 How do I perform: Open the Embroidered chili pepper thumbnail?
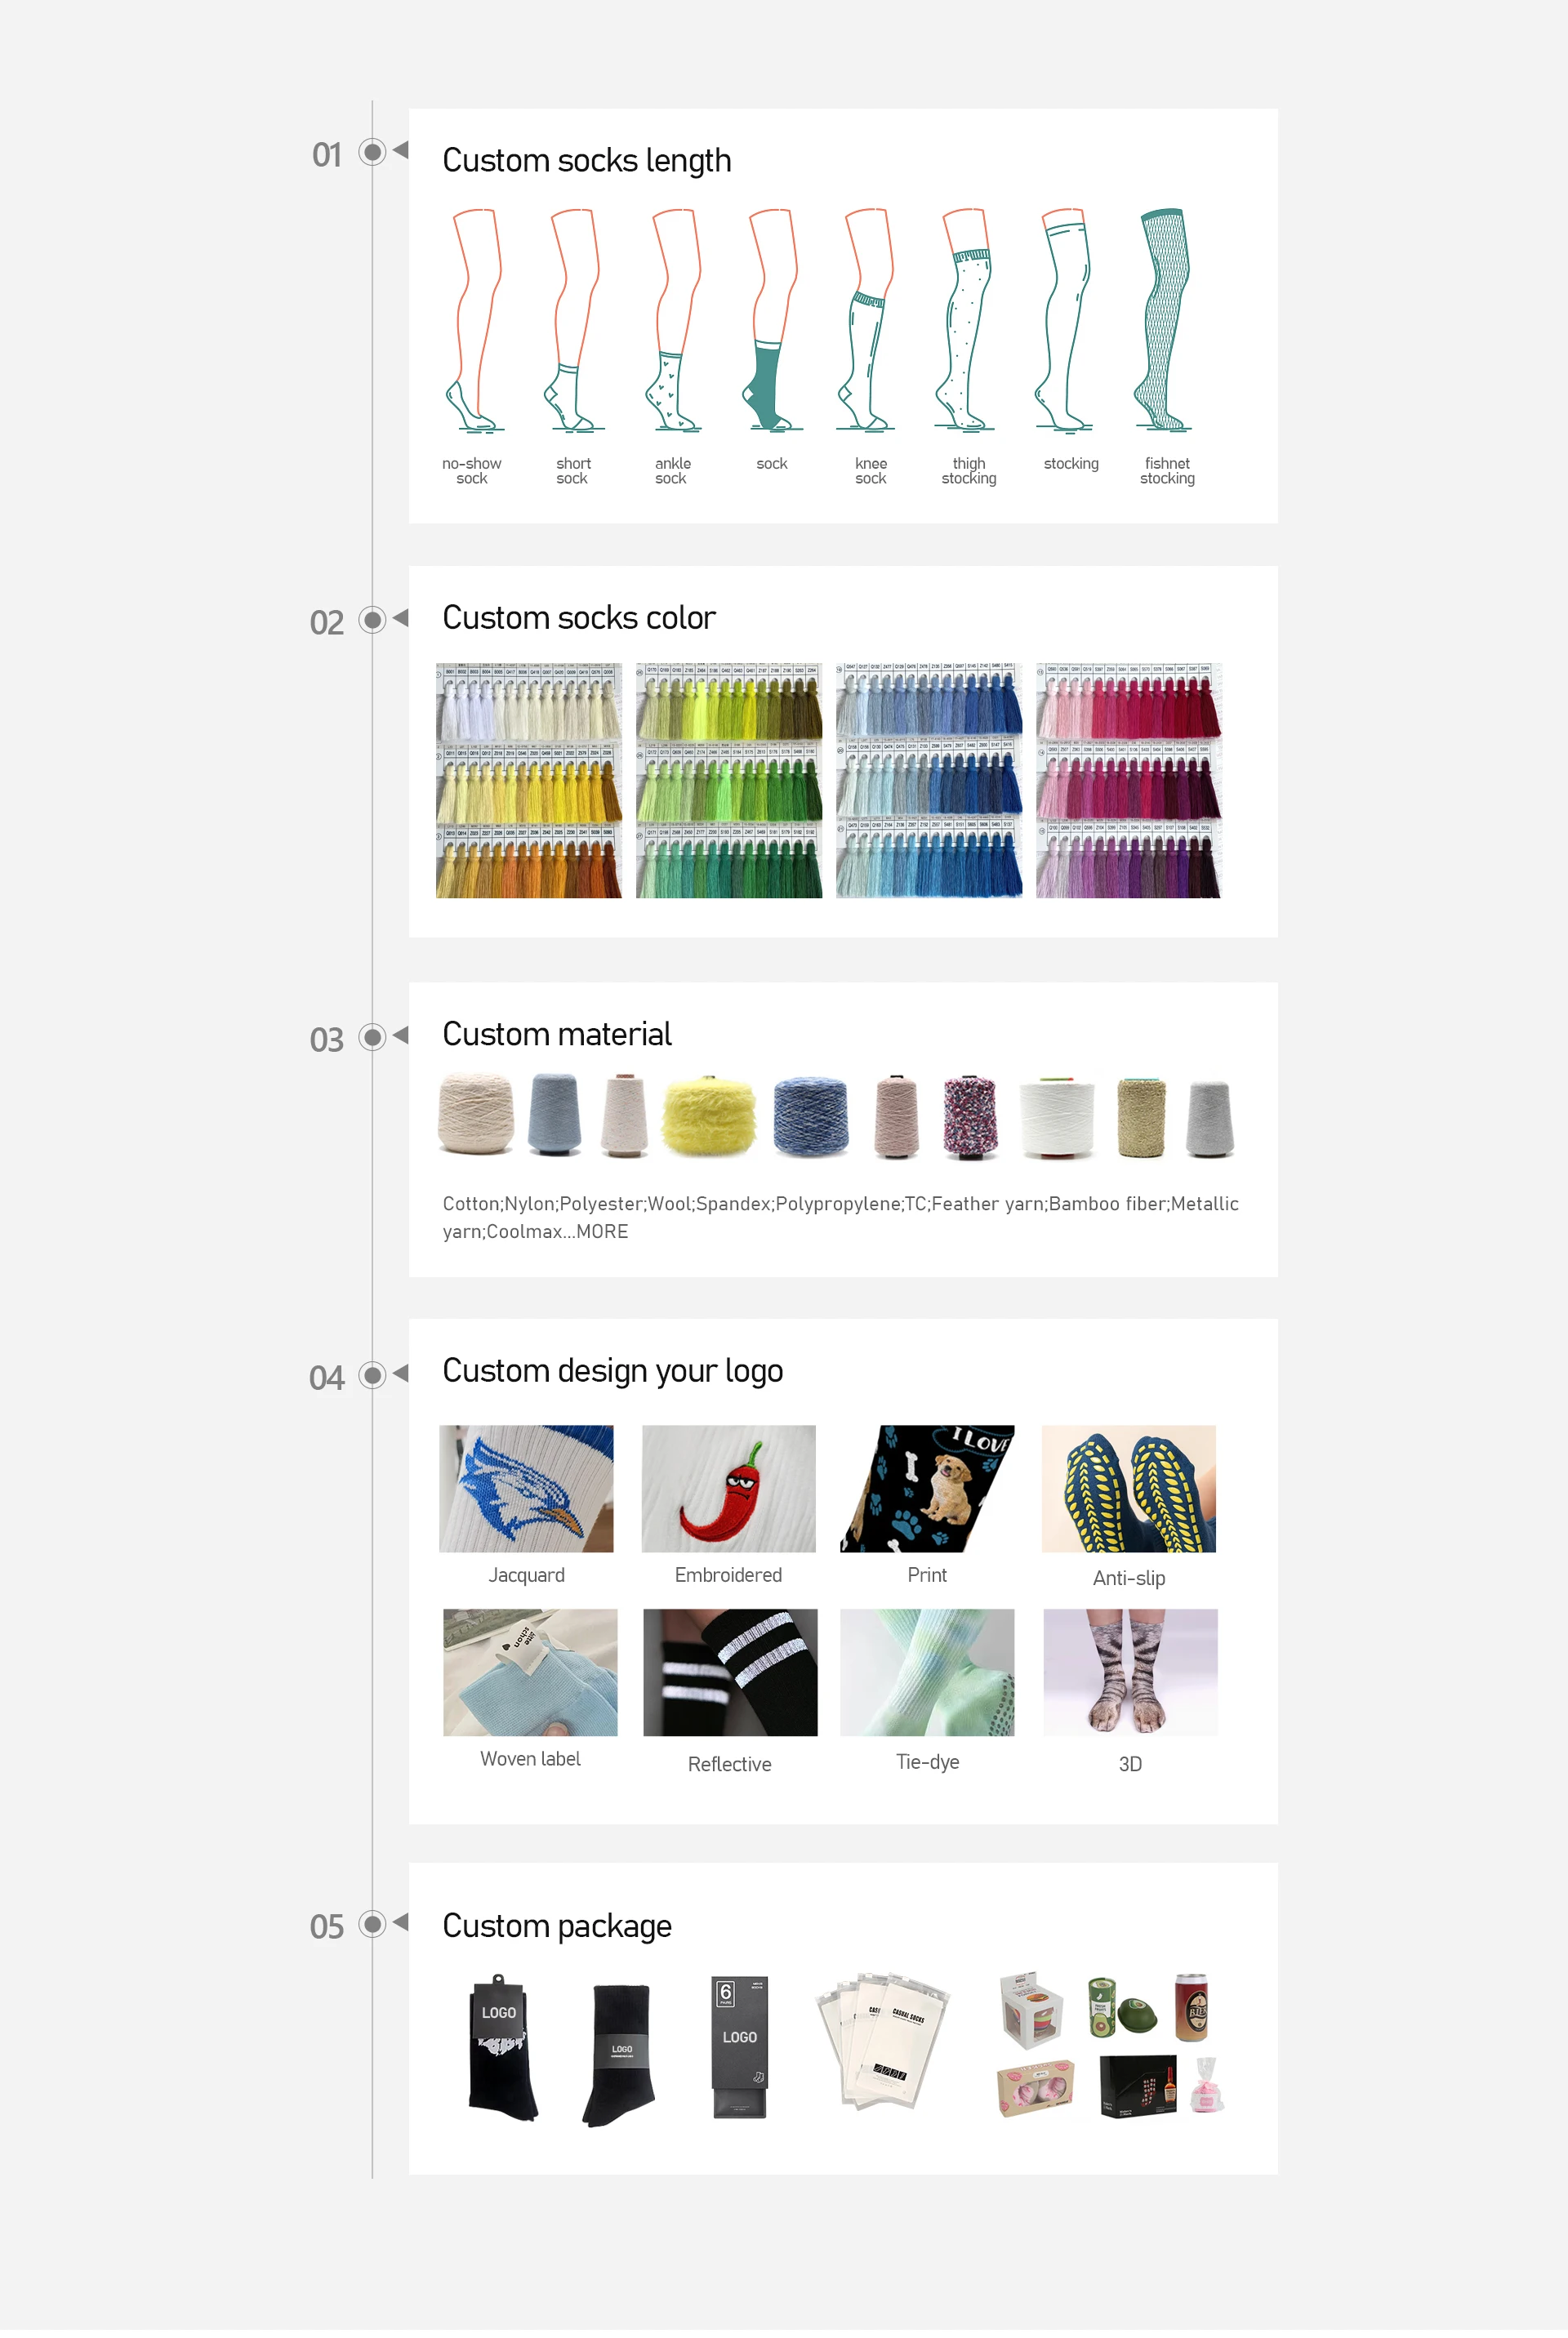pos(729,1489)
